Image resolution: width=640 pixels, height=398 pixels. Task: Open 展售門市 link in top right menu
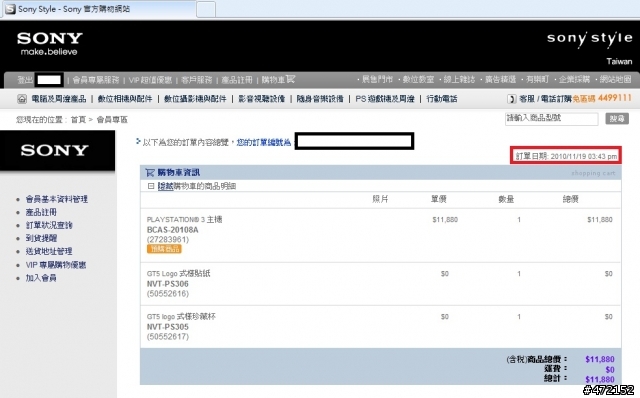click(377, 79)
